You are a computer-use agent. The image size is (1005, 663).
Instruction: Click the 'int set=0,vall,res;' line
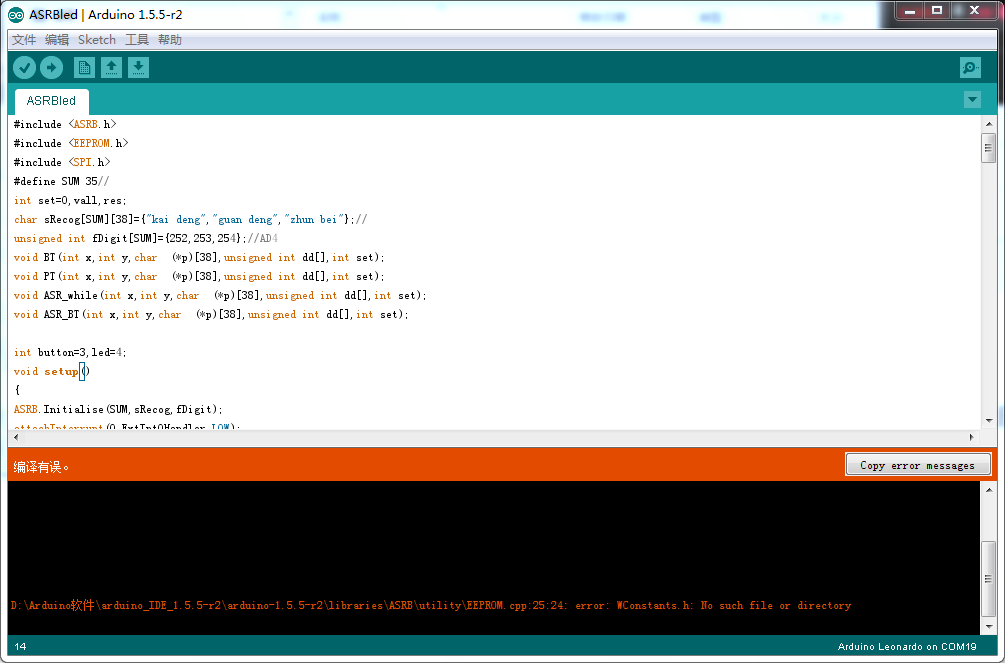[x=70, y=201]
